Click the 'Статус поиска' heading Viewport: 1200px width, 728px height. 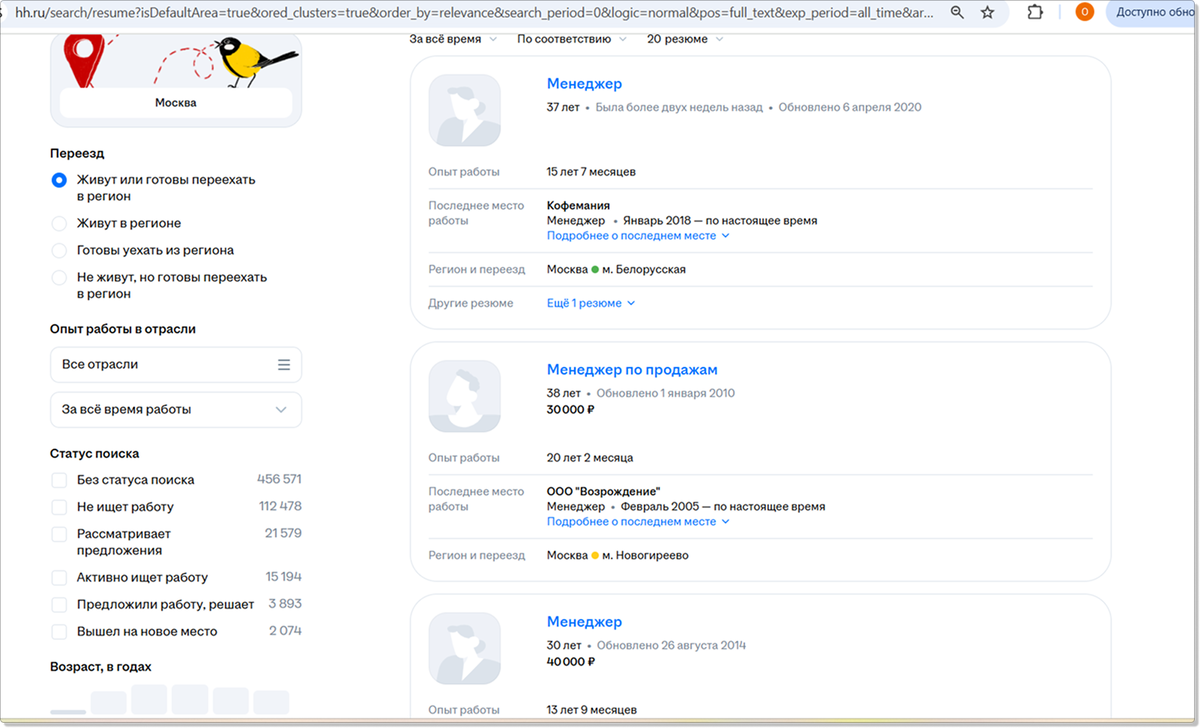[95, 453]
